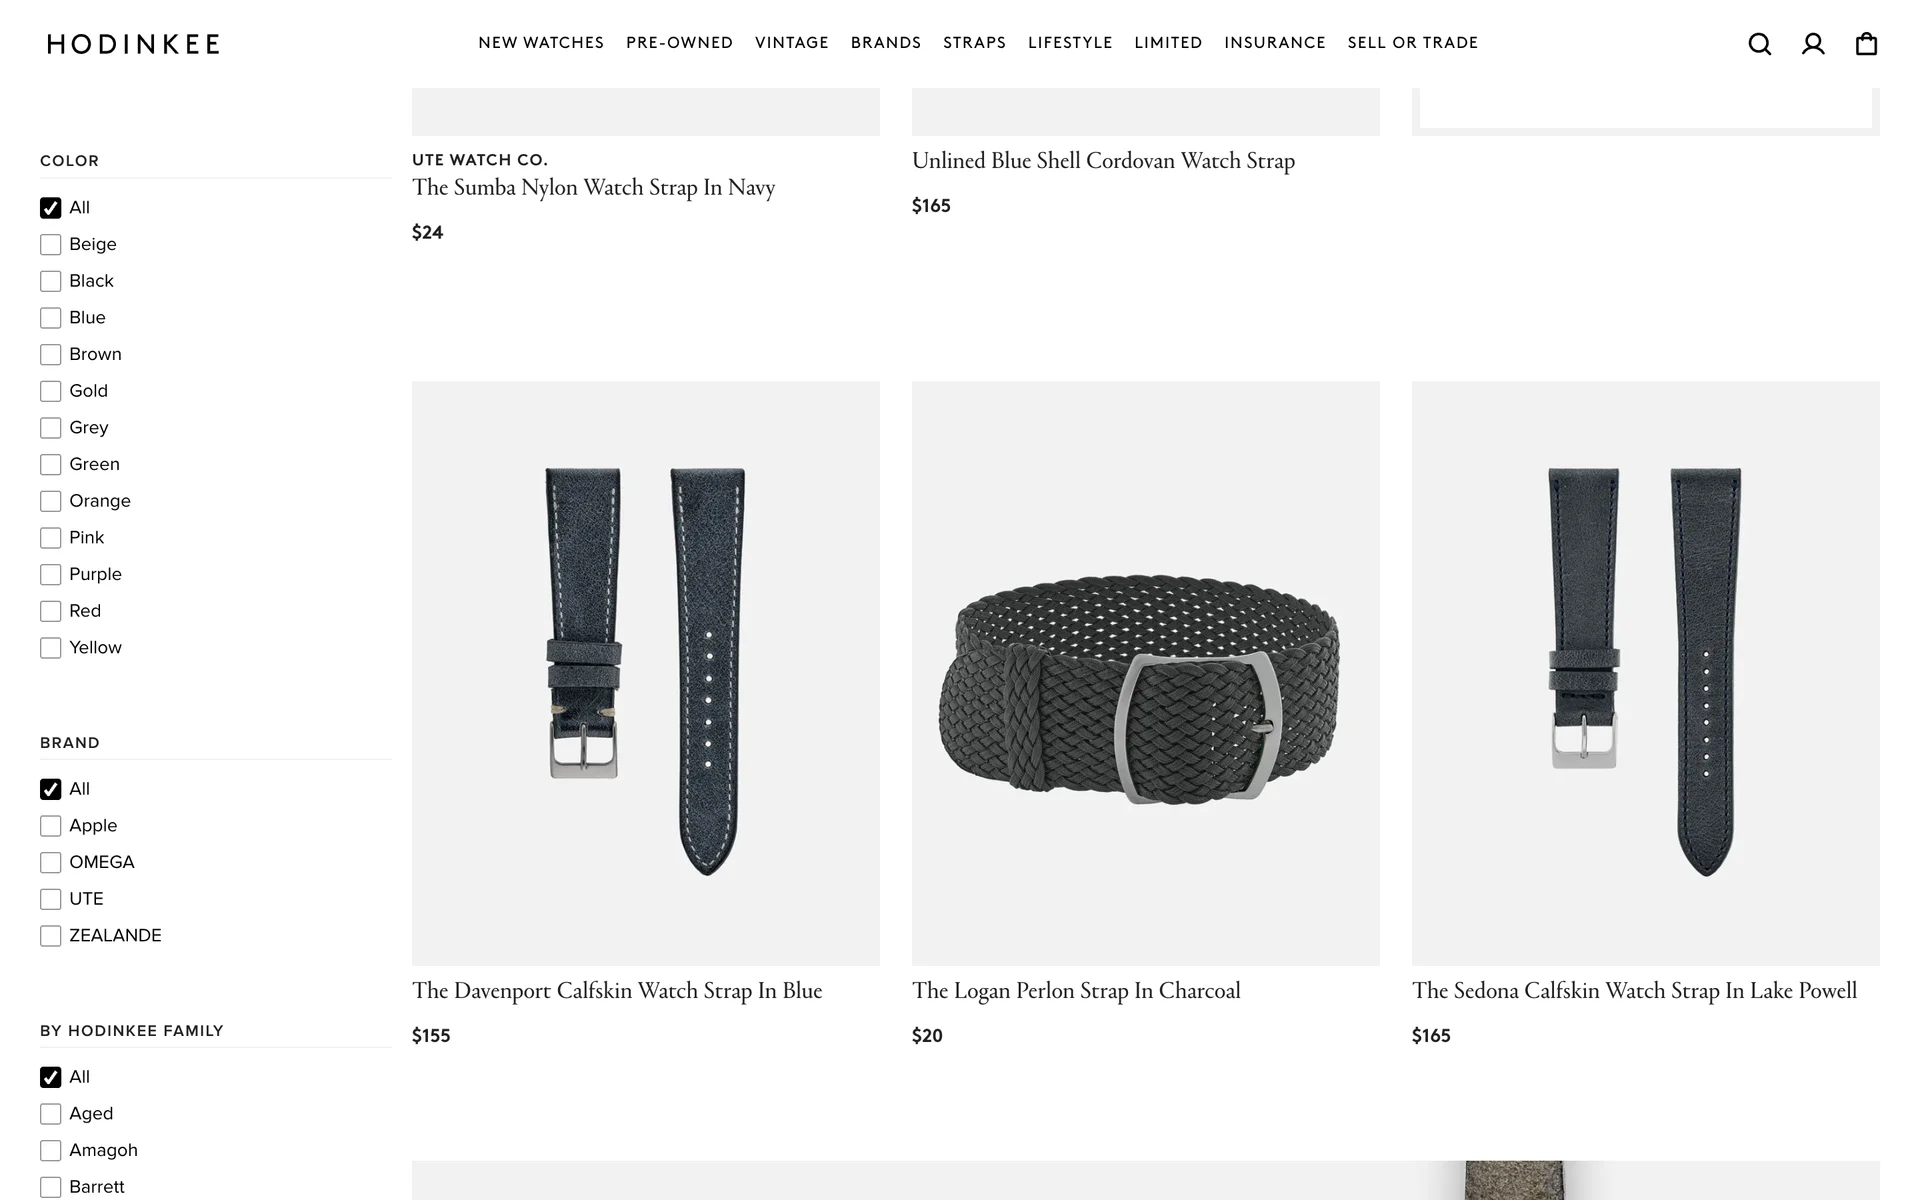Select the Apple brand checkbox

pos(51,826)
